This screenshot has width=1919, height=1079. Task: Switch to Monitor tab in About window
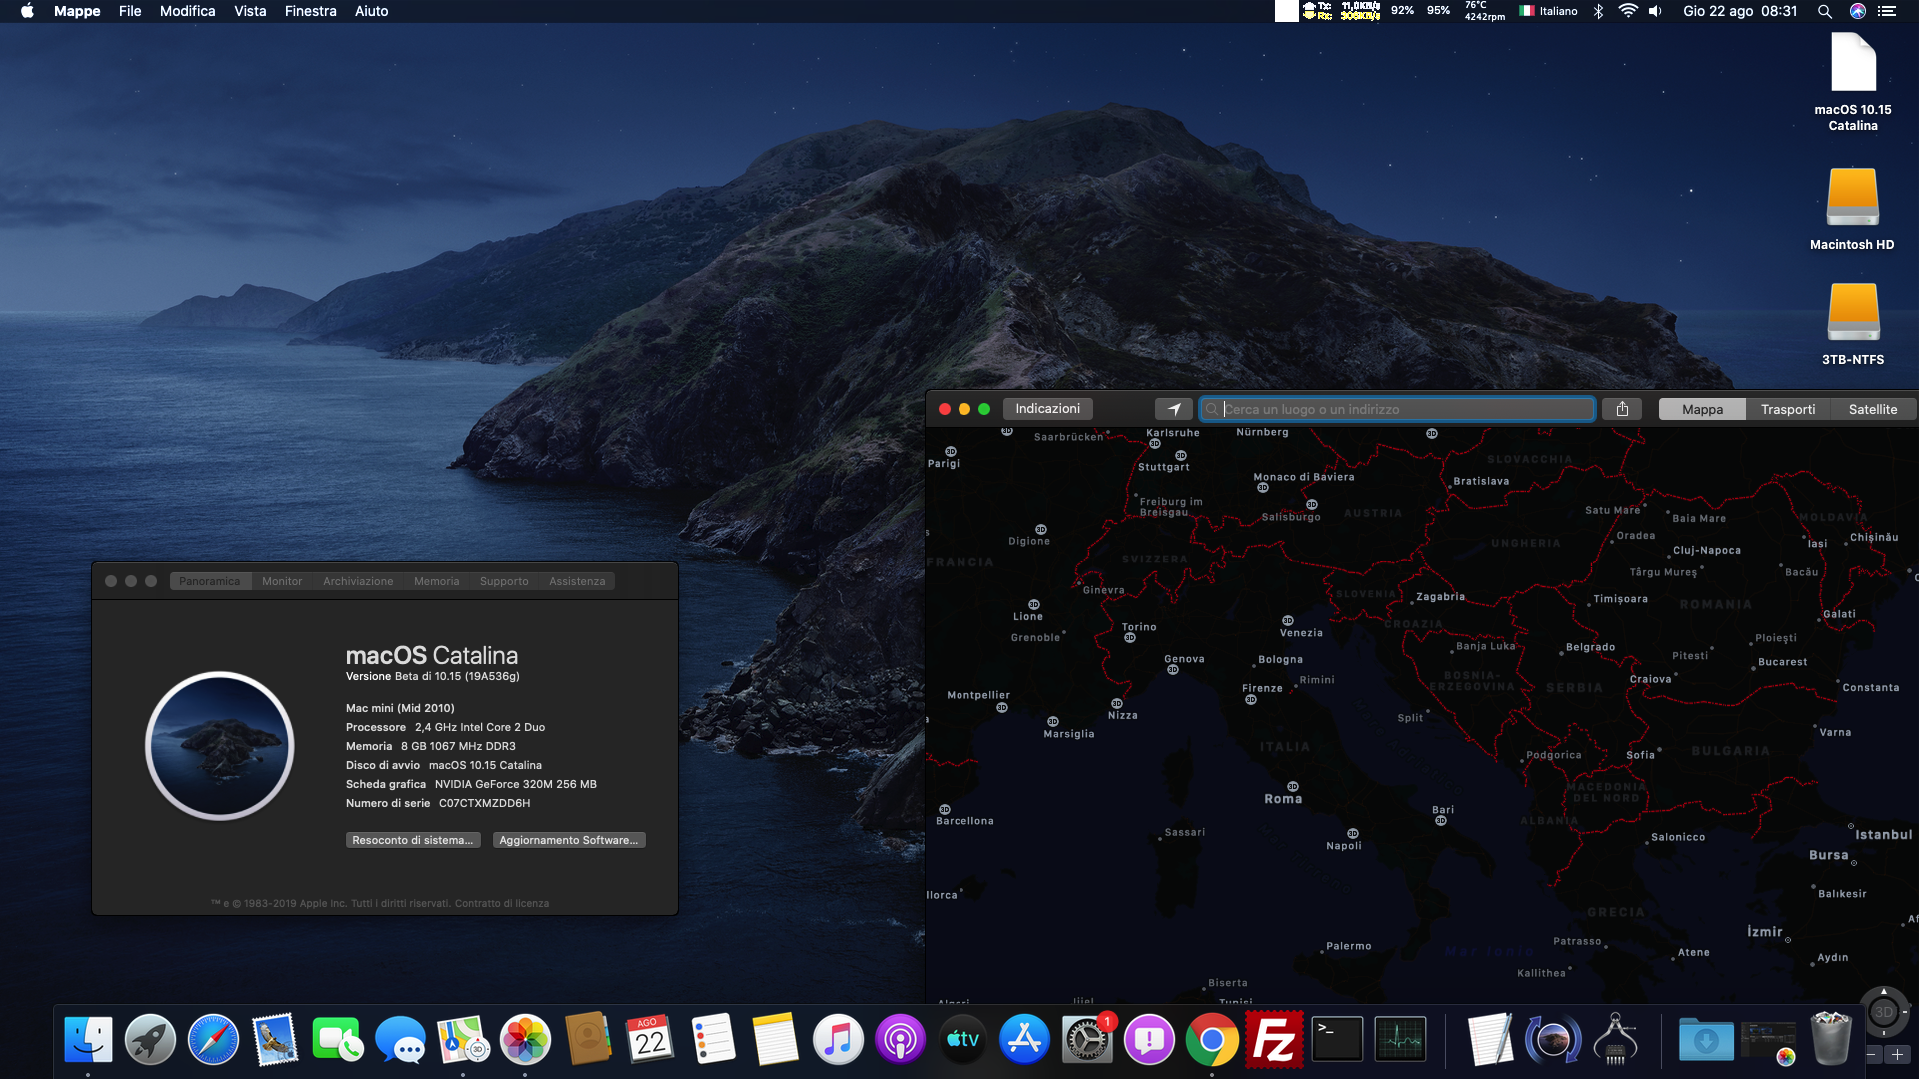282,581
